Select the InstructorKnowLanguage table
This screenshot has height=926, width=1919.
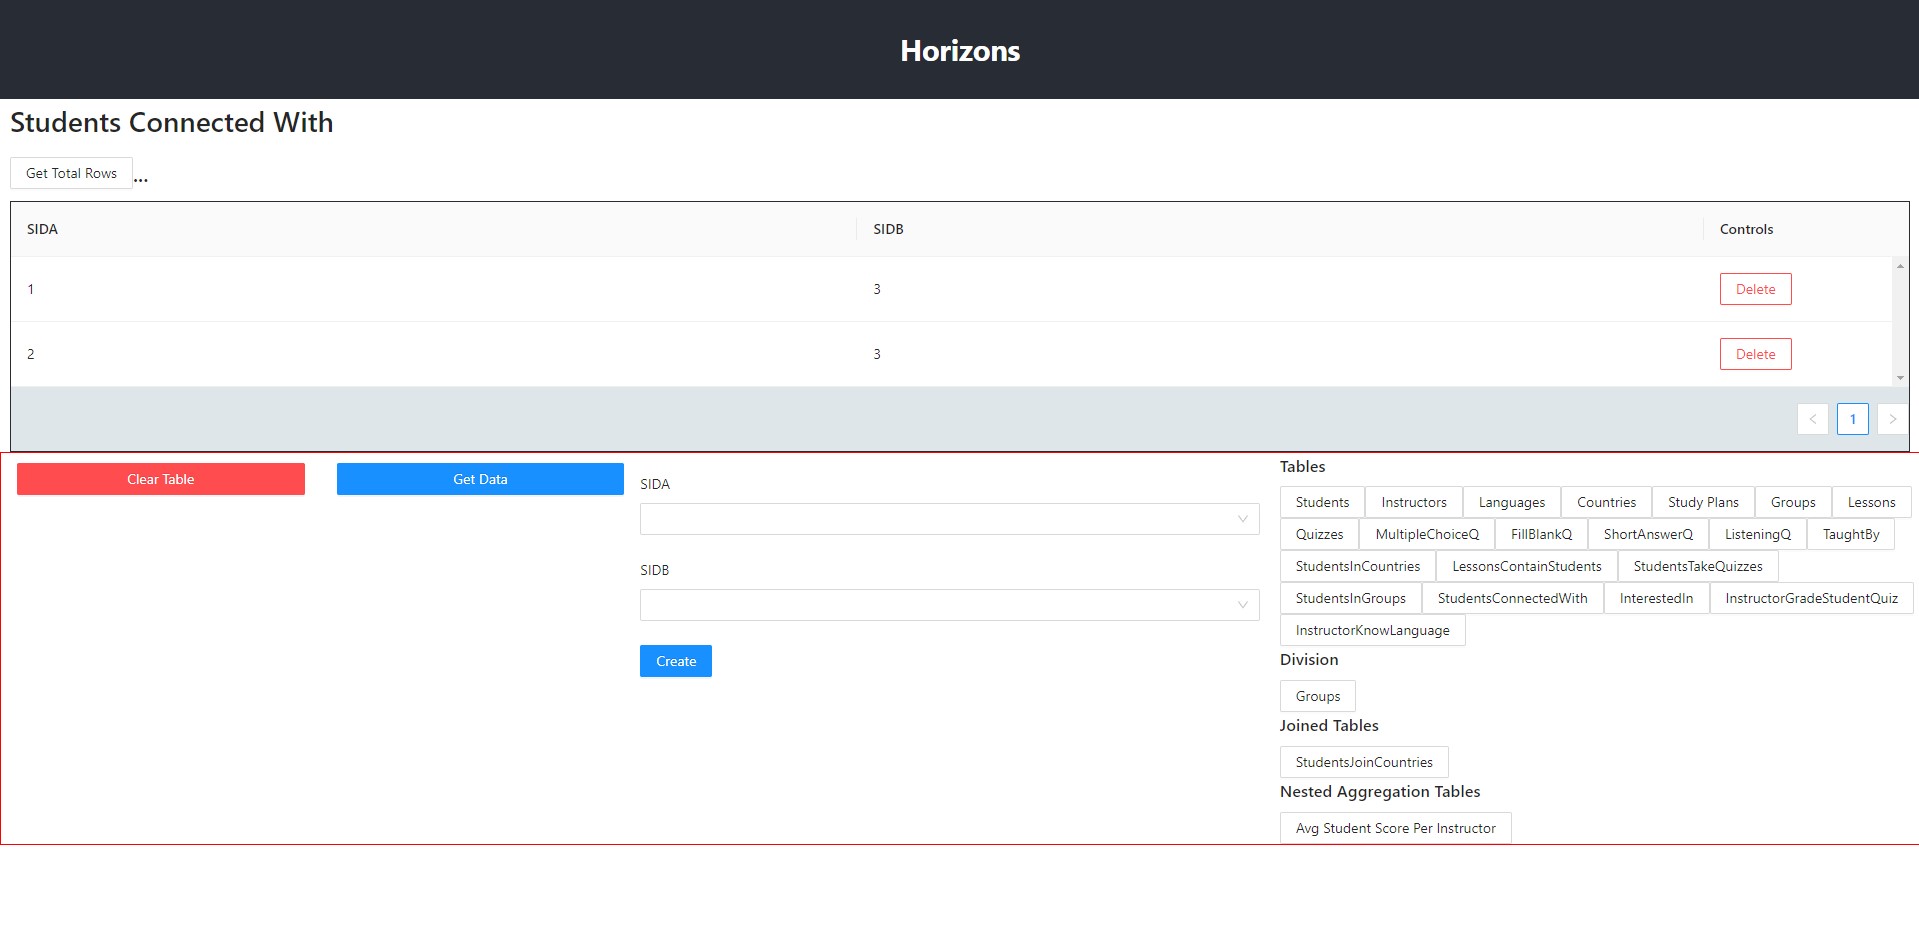click(x=1372, y=630)
